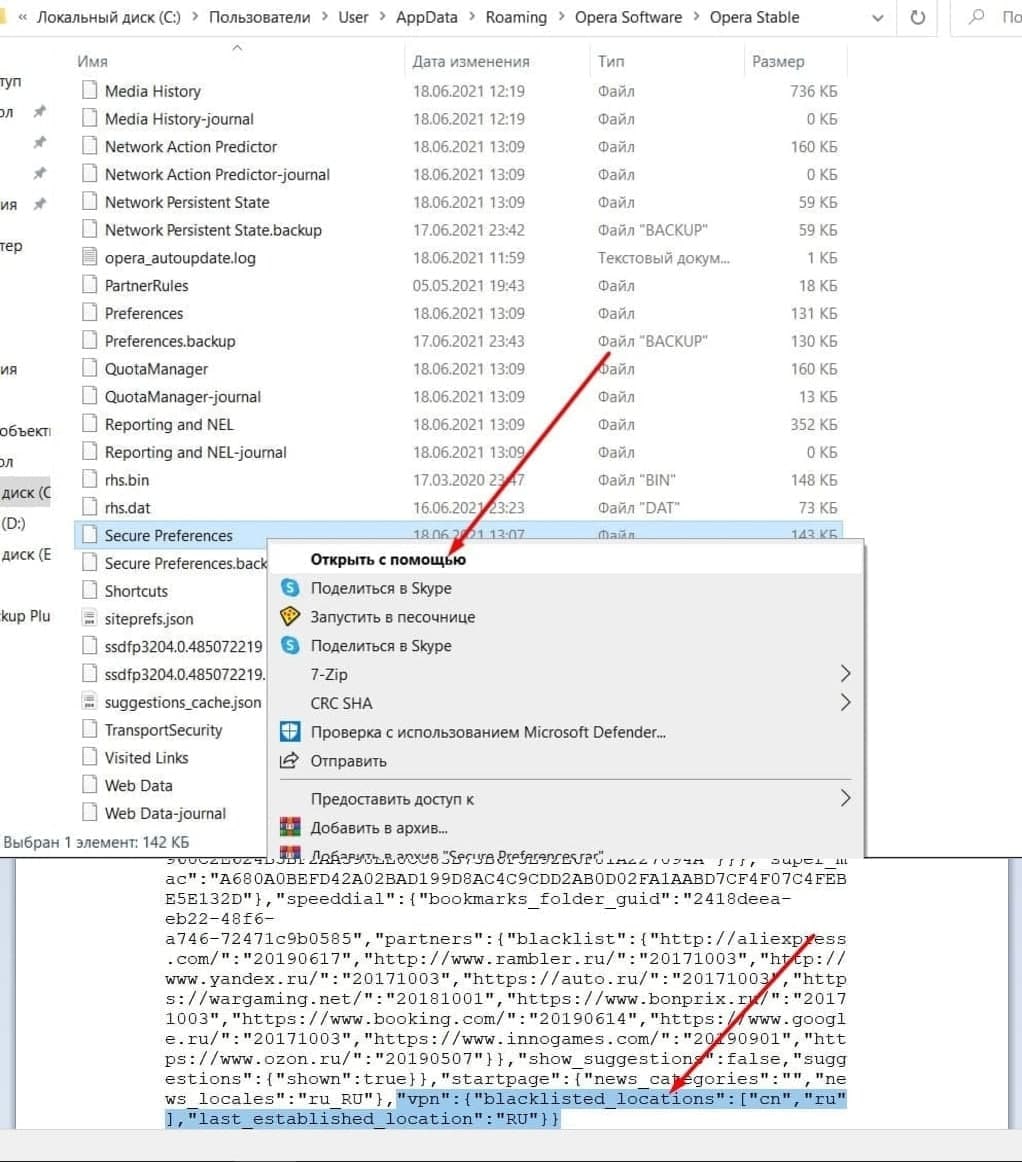Click the User breadcrumb segment
1022x1162 pixels.
tap(353, 17)
